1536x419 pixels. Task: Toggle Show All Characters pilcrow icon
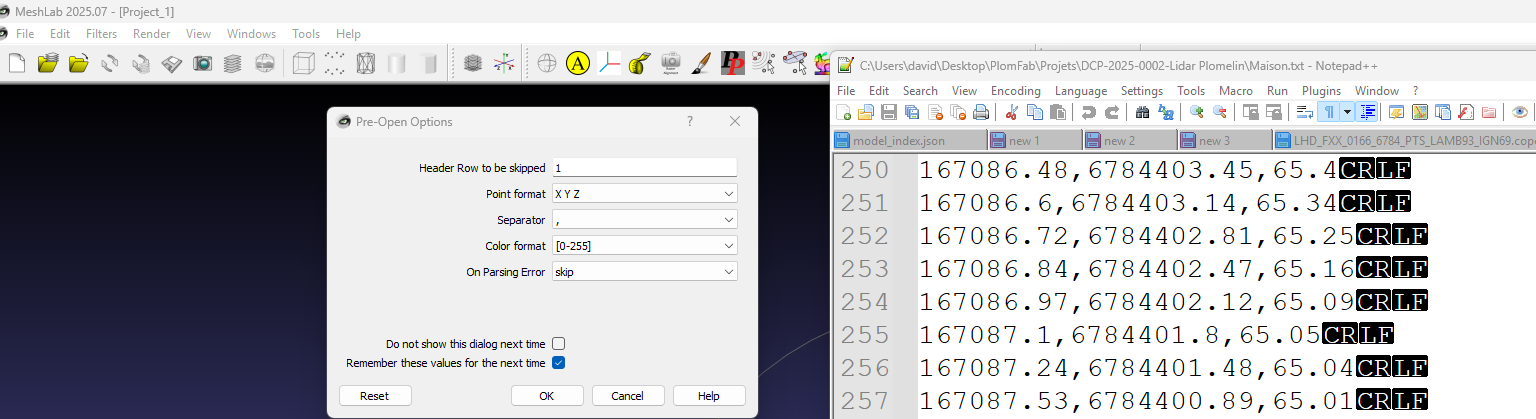[x=1329, y=112]
